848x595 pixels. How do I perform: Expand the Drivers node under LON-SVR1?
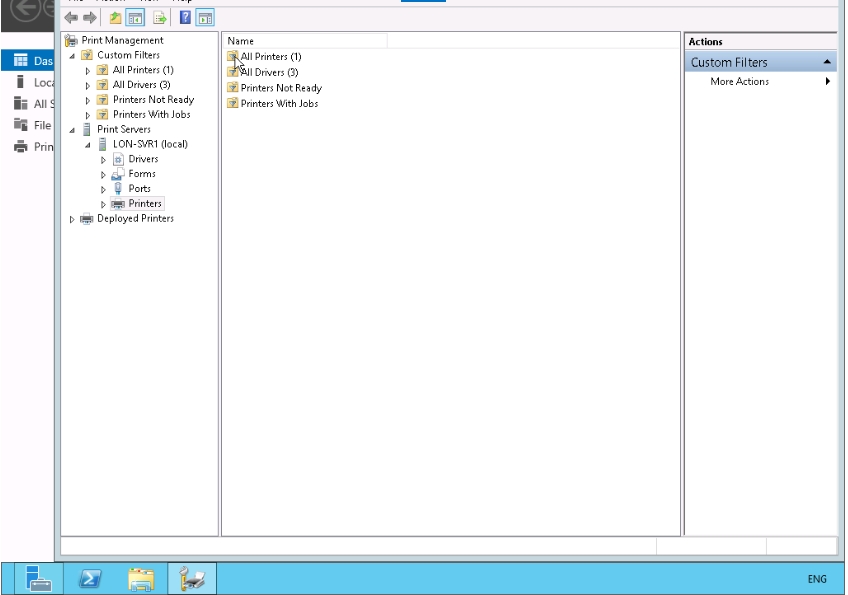pos(103,160)
